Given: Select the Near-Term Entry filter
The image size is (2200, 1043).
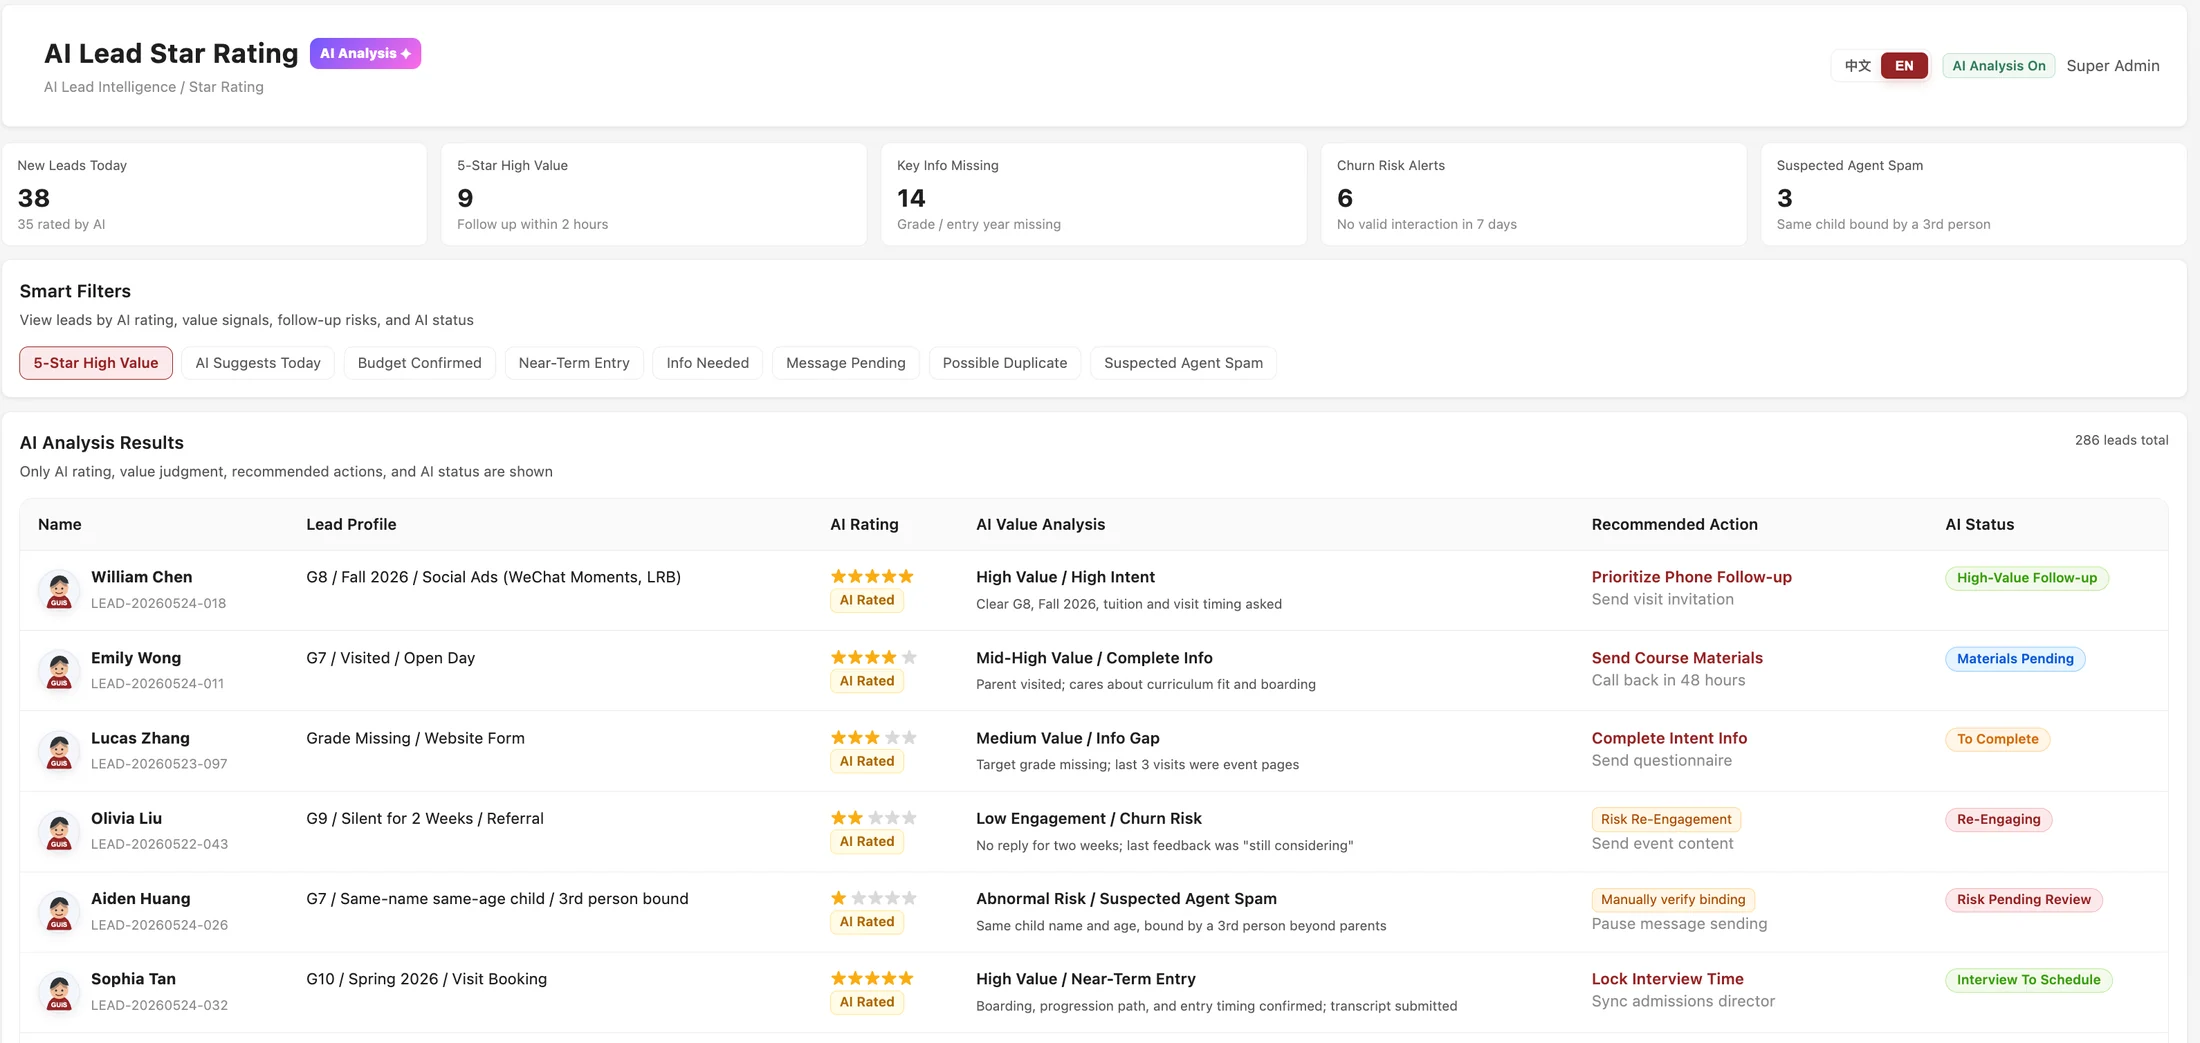Looking at the screenshot, I should coord(574,363).
